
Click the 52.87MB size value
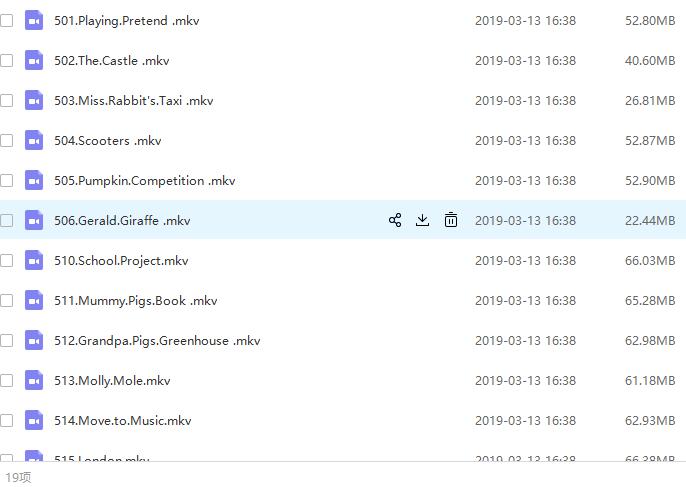[650, 140]
